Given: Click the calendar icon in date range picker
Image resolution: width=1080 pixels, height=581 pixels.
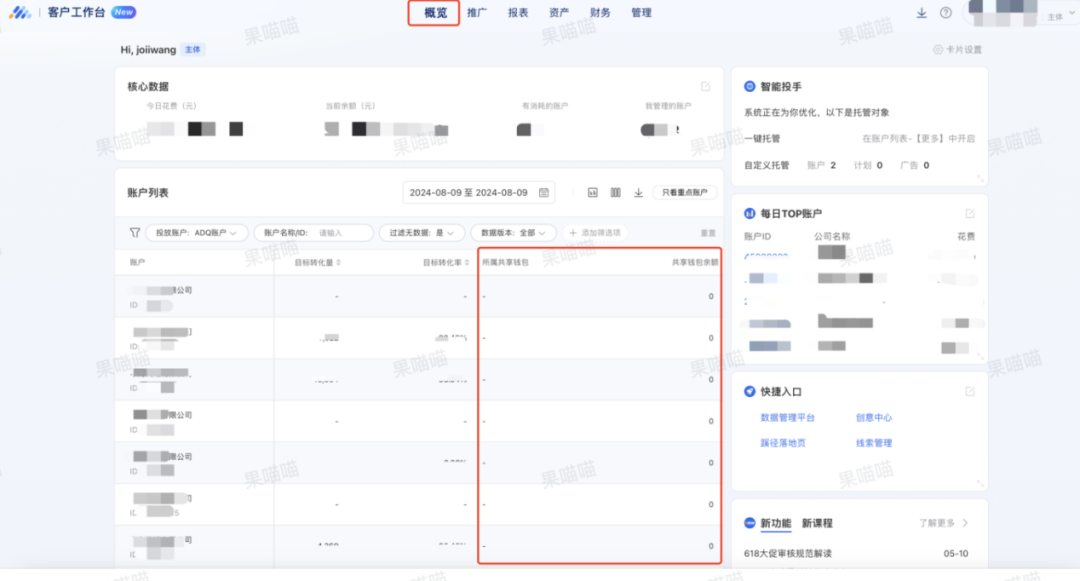Looking at the screenshot, I should click(x=544, y=192).
